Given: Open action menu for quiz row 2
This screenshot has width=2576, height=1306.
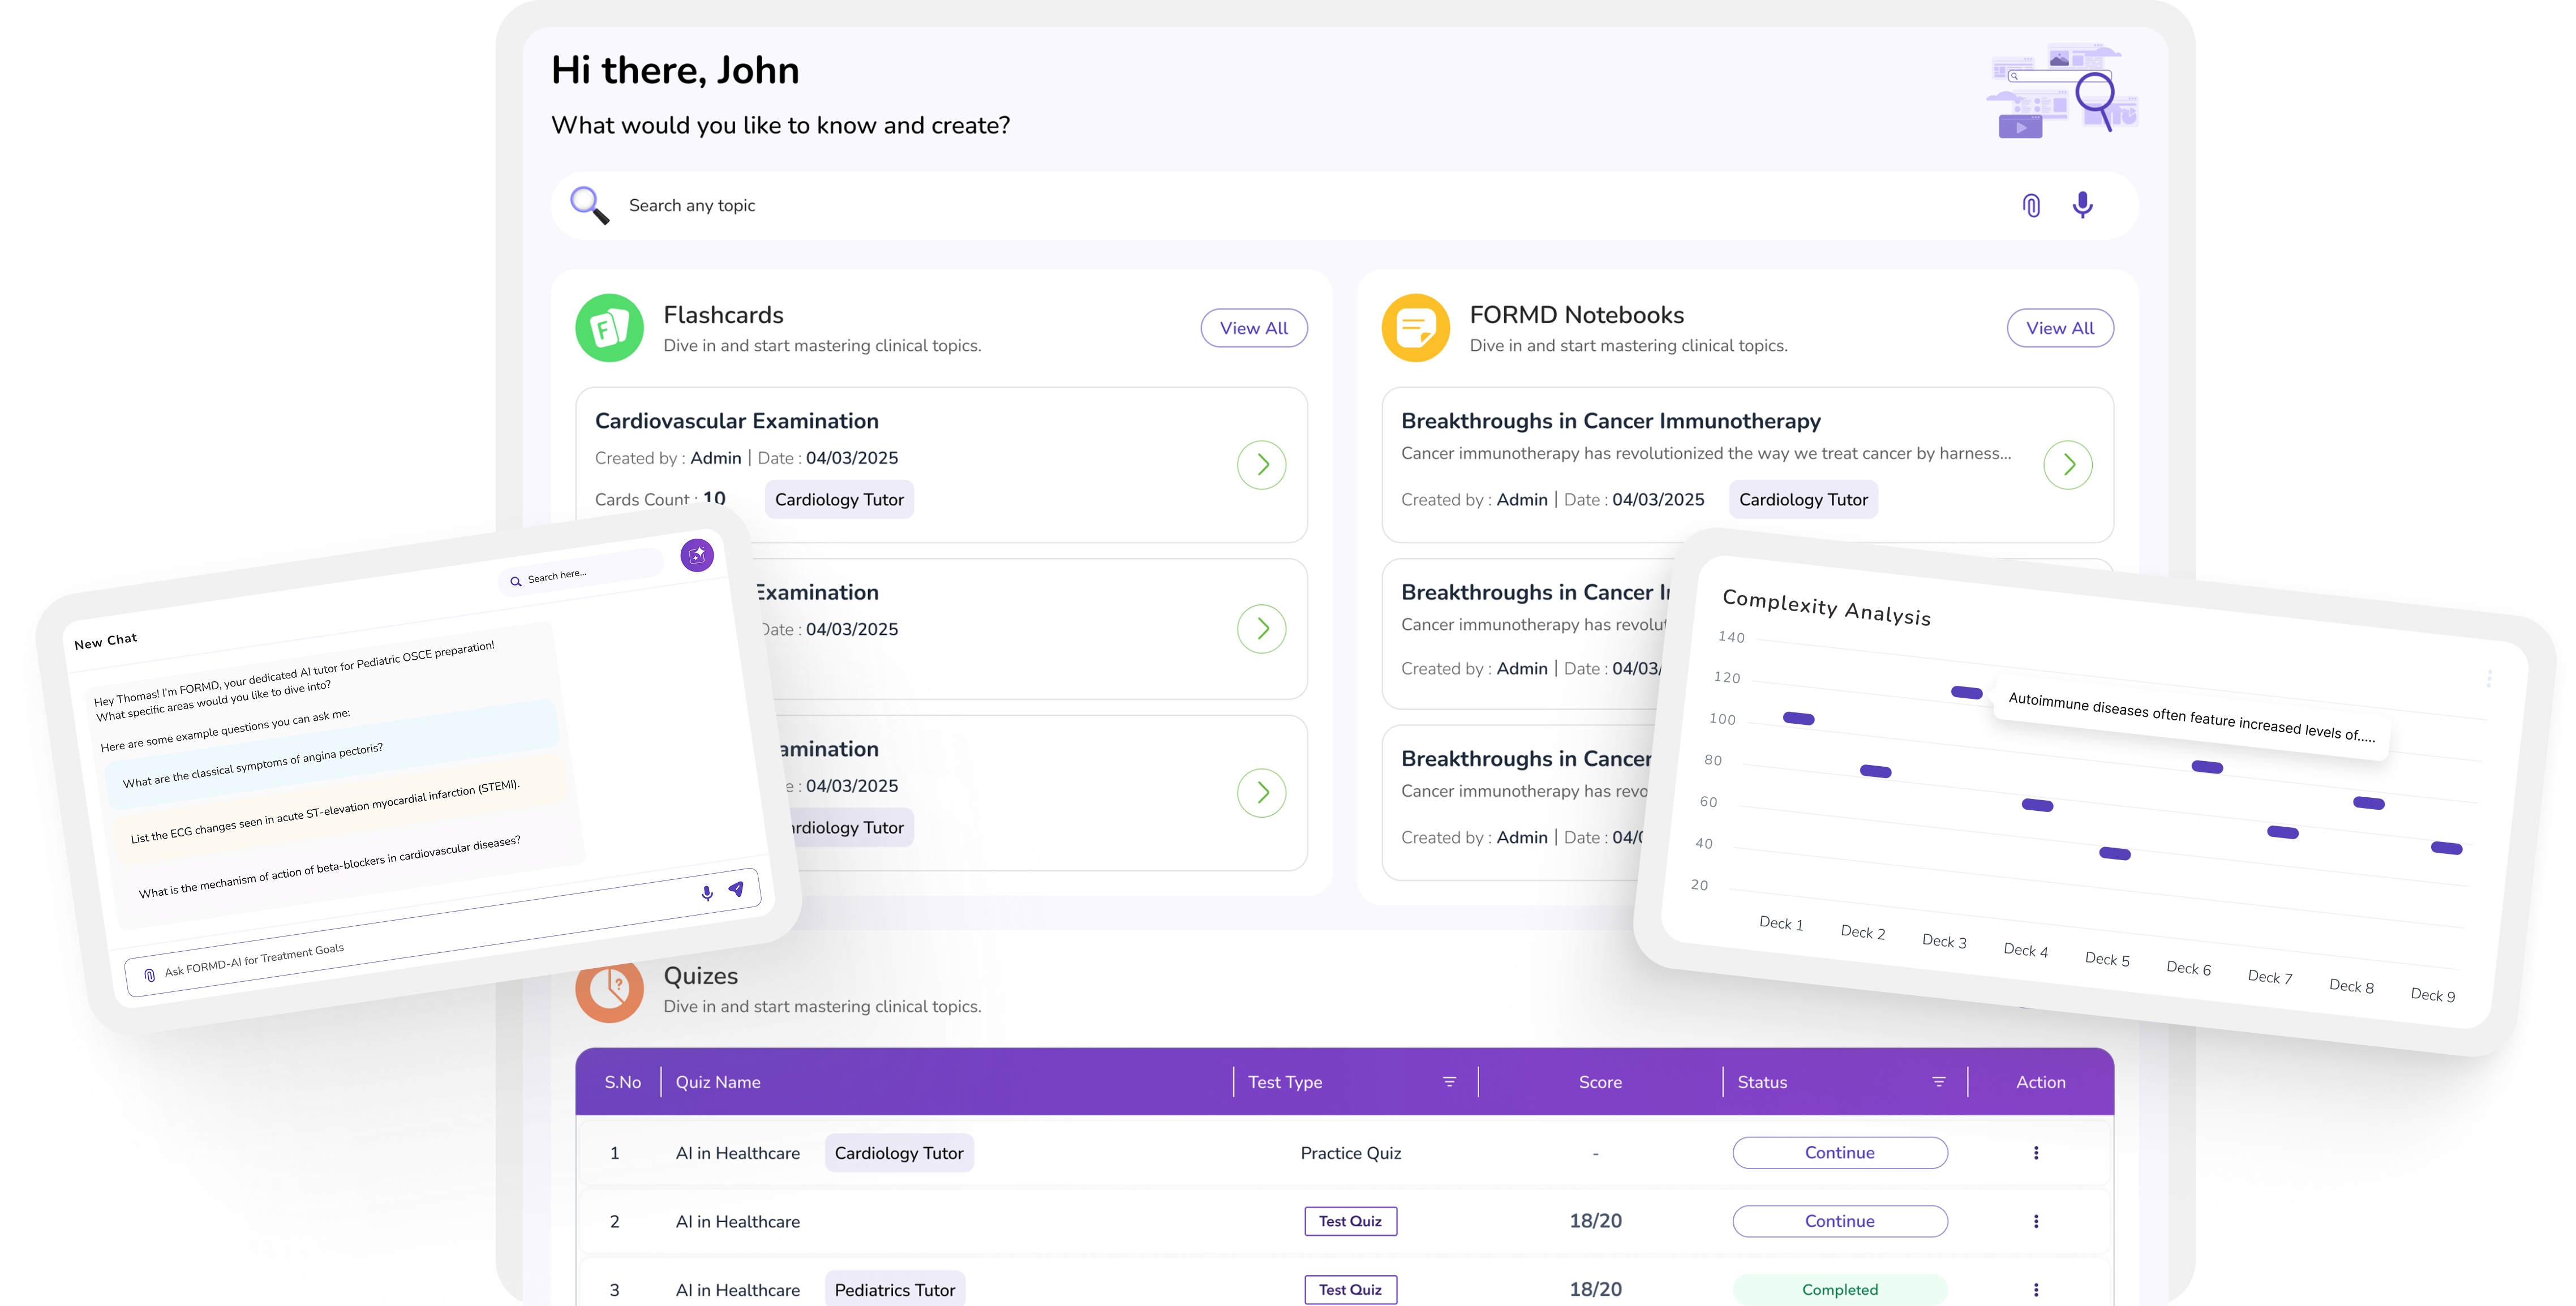Looking at the screenshot, I should tap(2036, 1221).
